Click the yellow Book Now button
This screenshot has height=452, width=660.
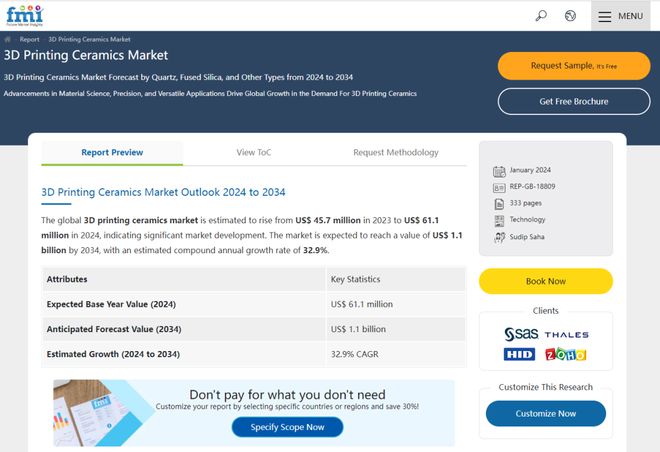pos(546,281)
